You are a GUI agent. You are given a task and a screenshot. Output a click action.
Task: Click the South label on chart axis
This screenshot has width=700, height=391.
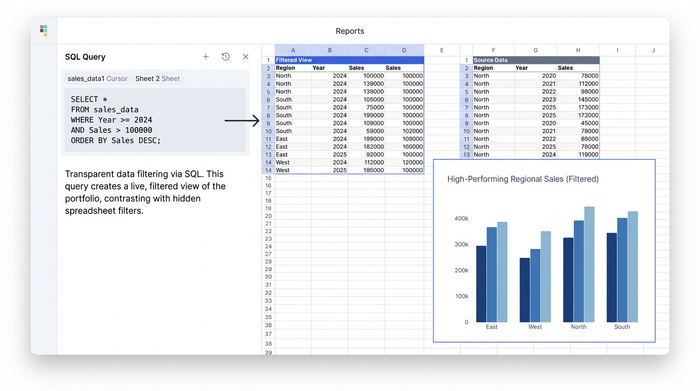click(x=622, y=327)
